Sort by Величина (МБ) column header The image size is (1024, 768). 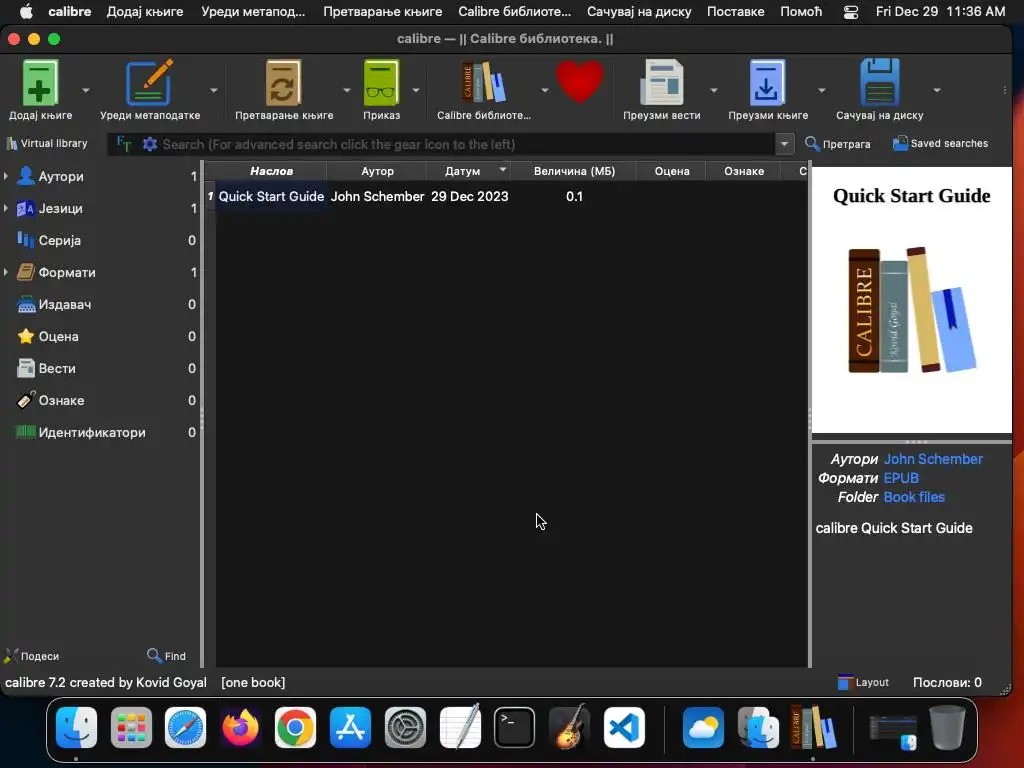[574, 171]
